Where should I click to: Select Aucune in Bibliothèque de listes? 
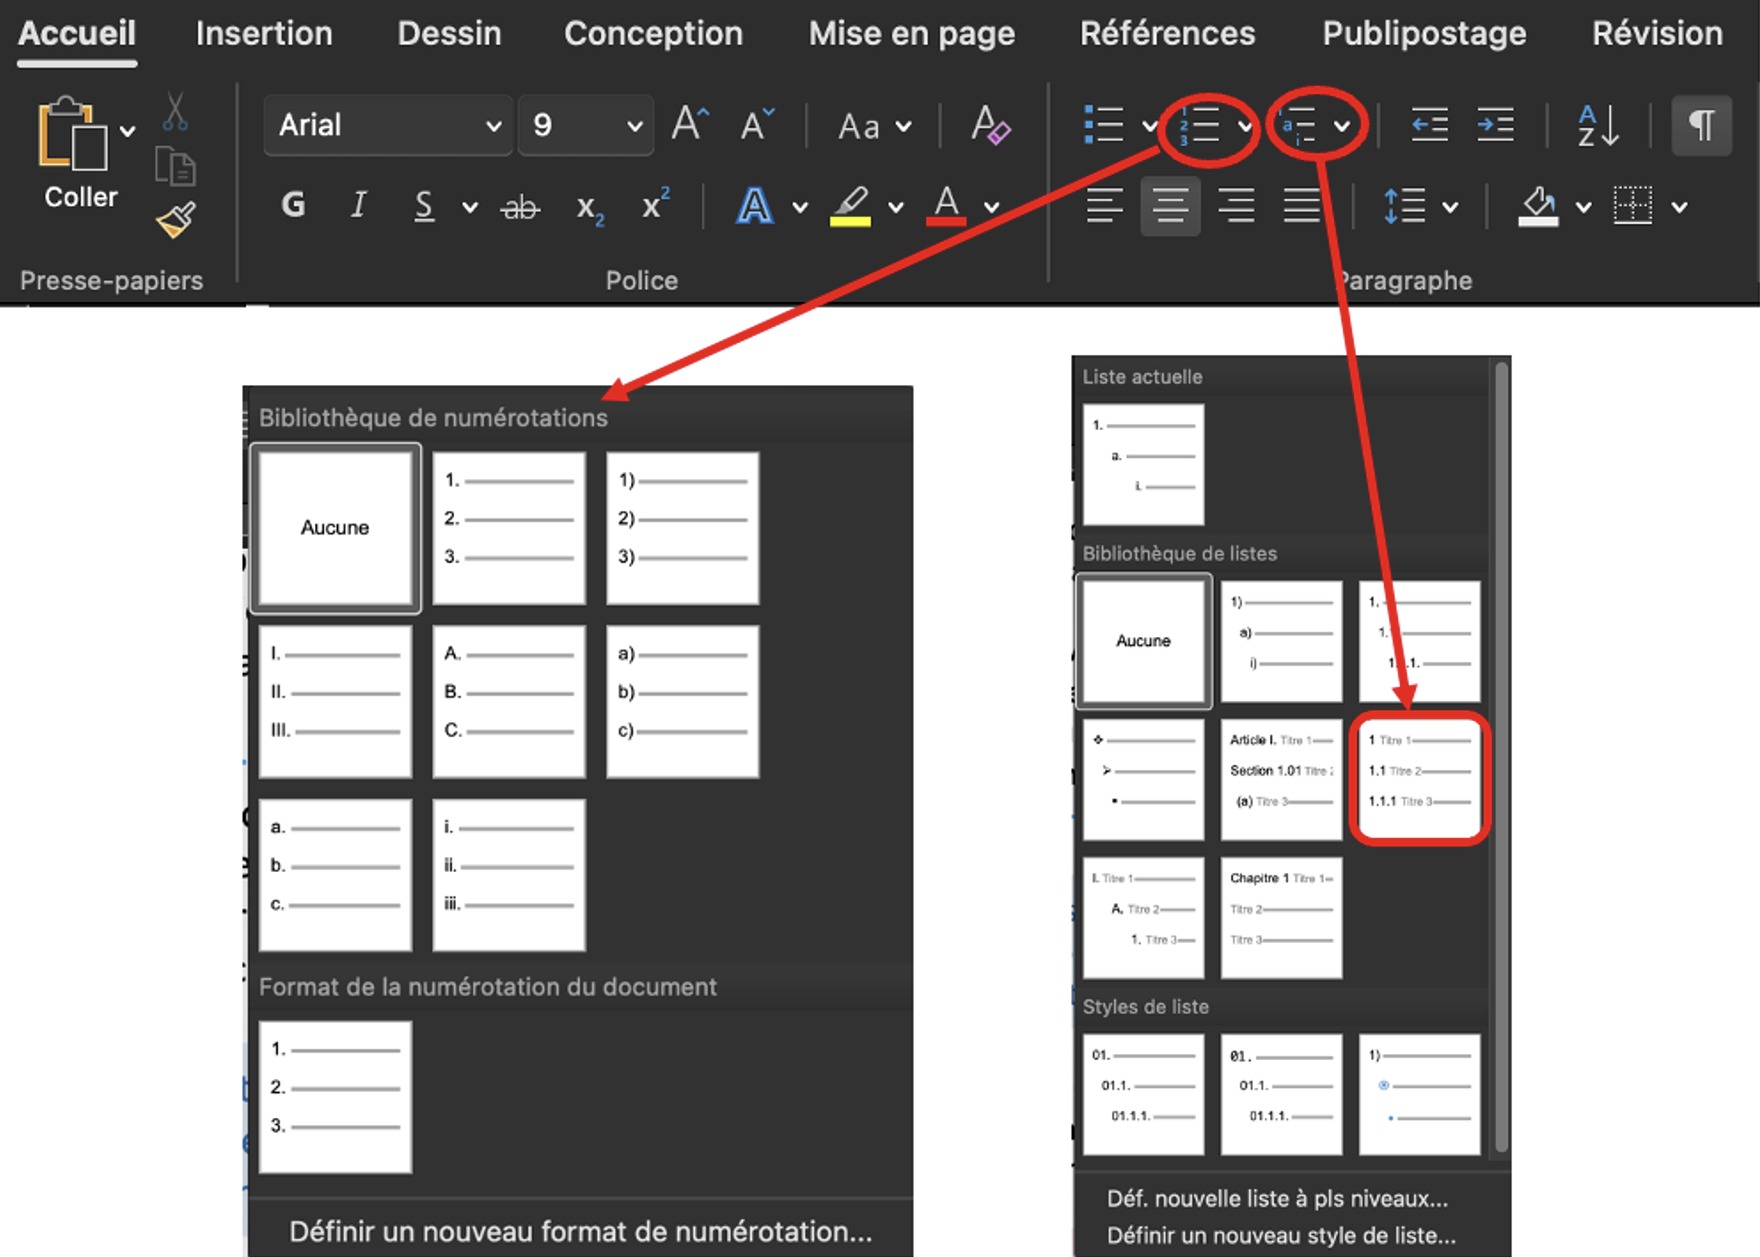click(1143, 641)
